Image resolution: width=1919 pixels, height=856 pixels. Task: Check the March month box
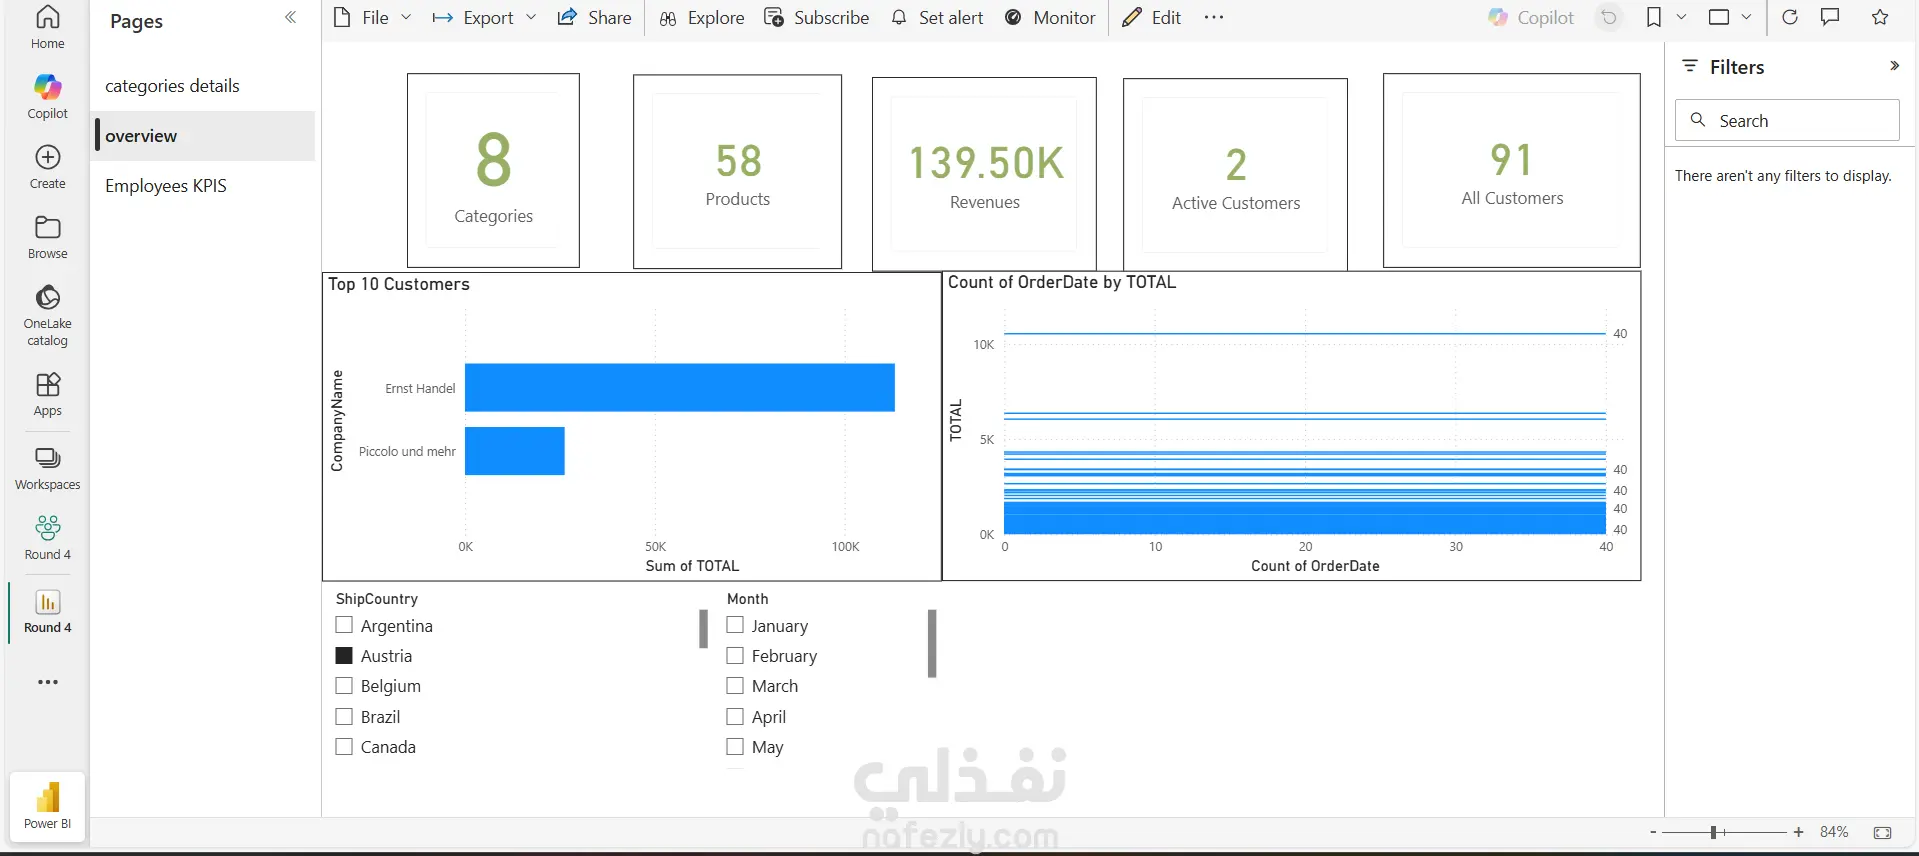point(735,686)
